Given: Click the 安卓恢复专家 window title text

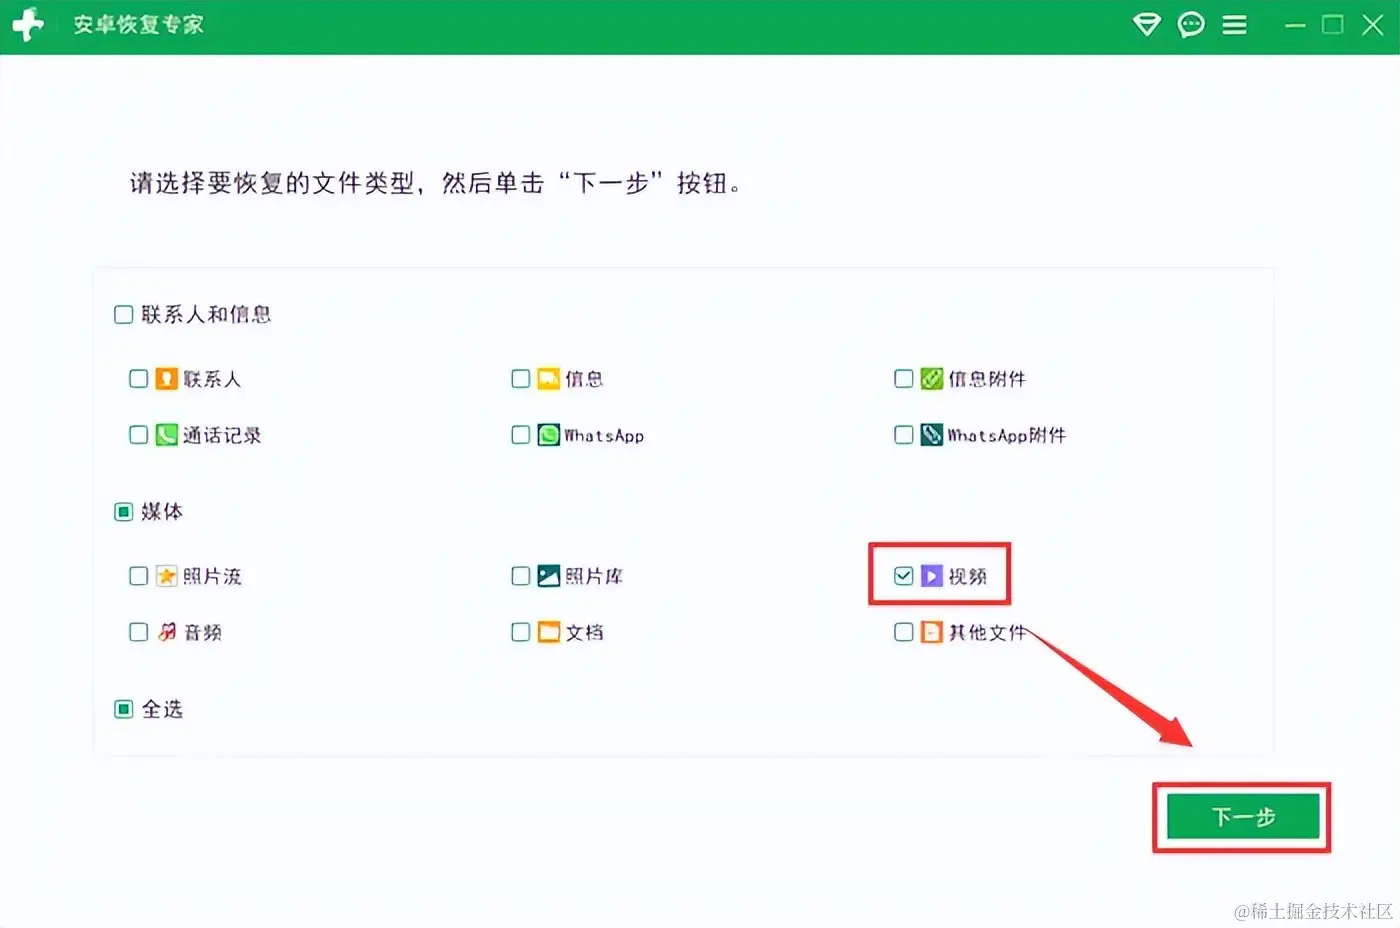Looking at the screenshot, I should 138,25.
